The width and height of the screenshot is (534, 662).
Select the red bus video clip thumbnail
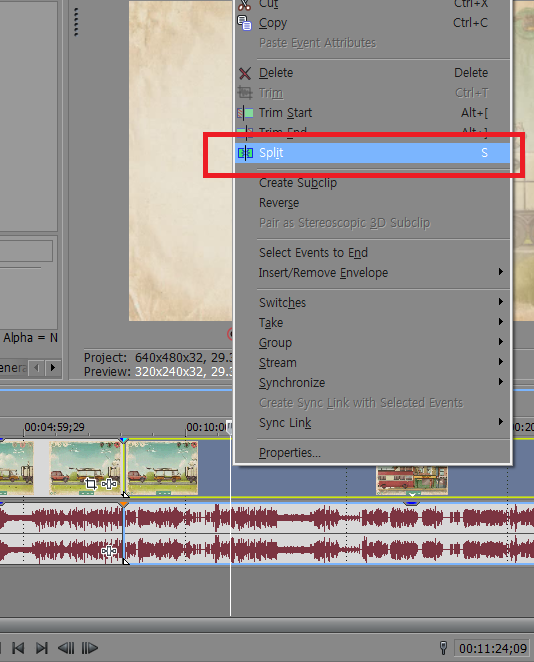412,480
